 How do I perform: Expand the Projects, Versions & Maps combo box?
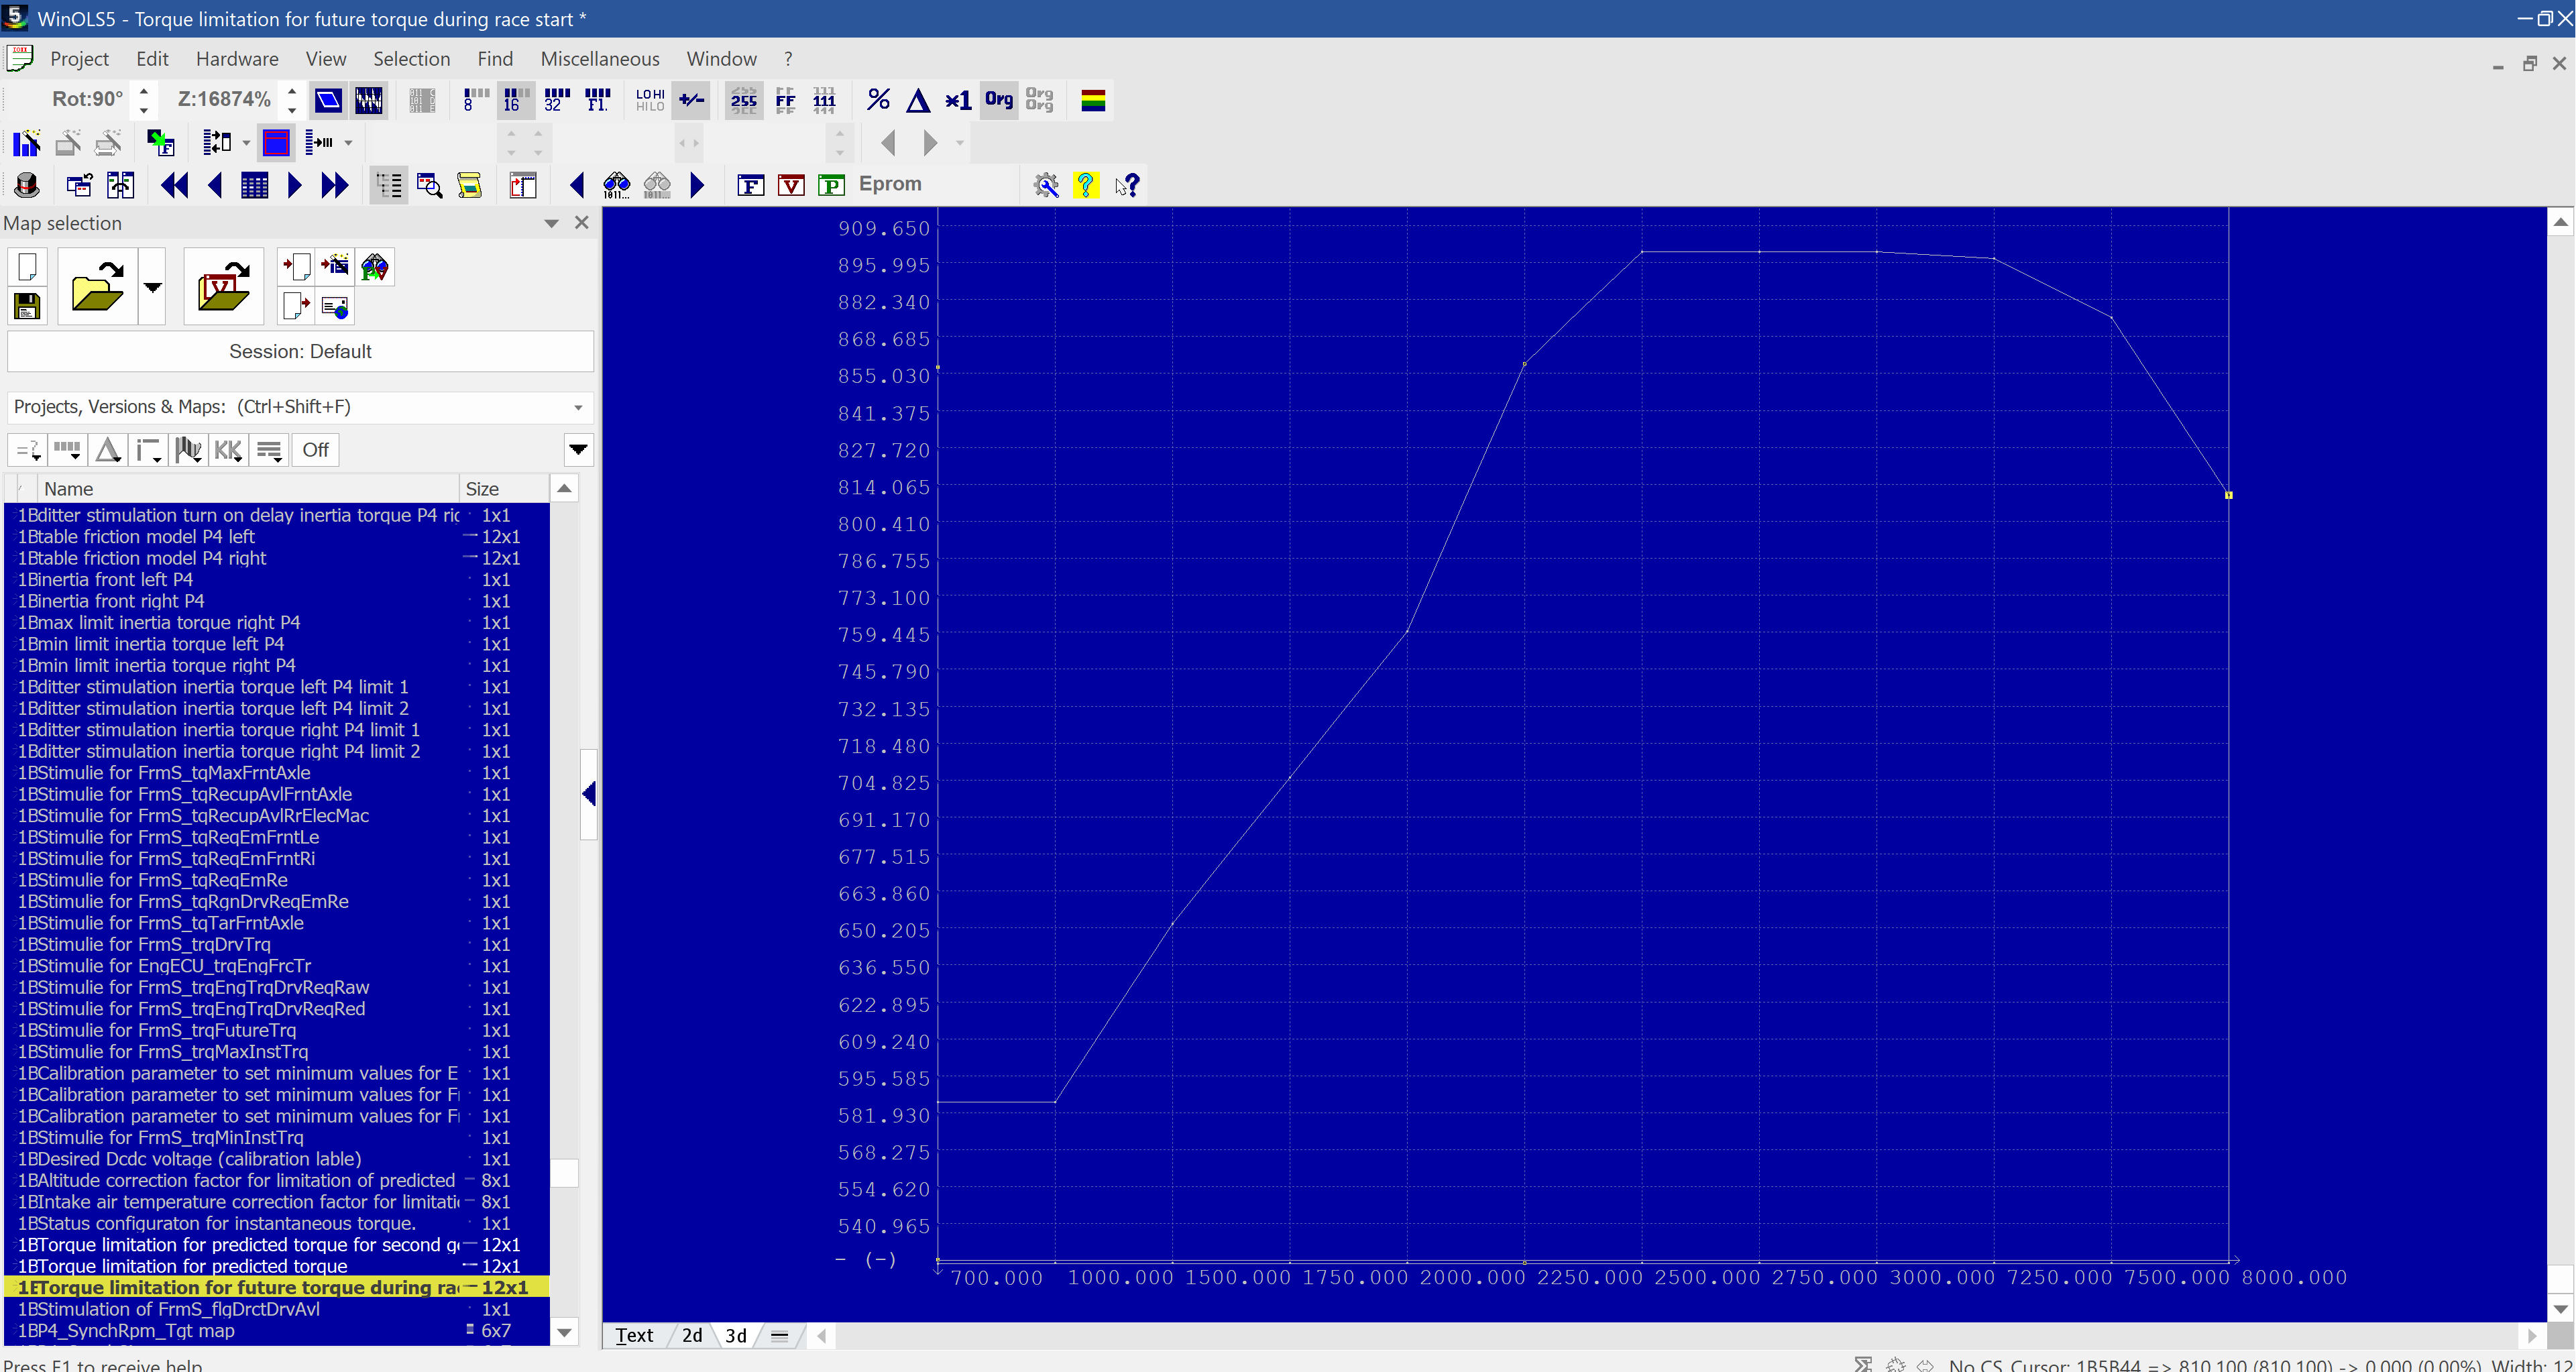click(x=578, y=407)
